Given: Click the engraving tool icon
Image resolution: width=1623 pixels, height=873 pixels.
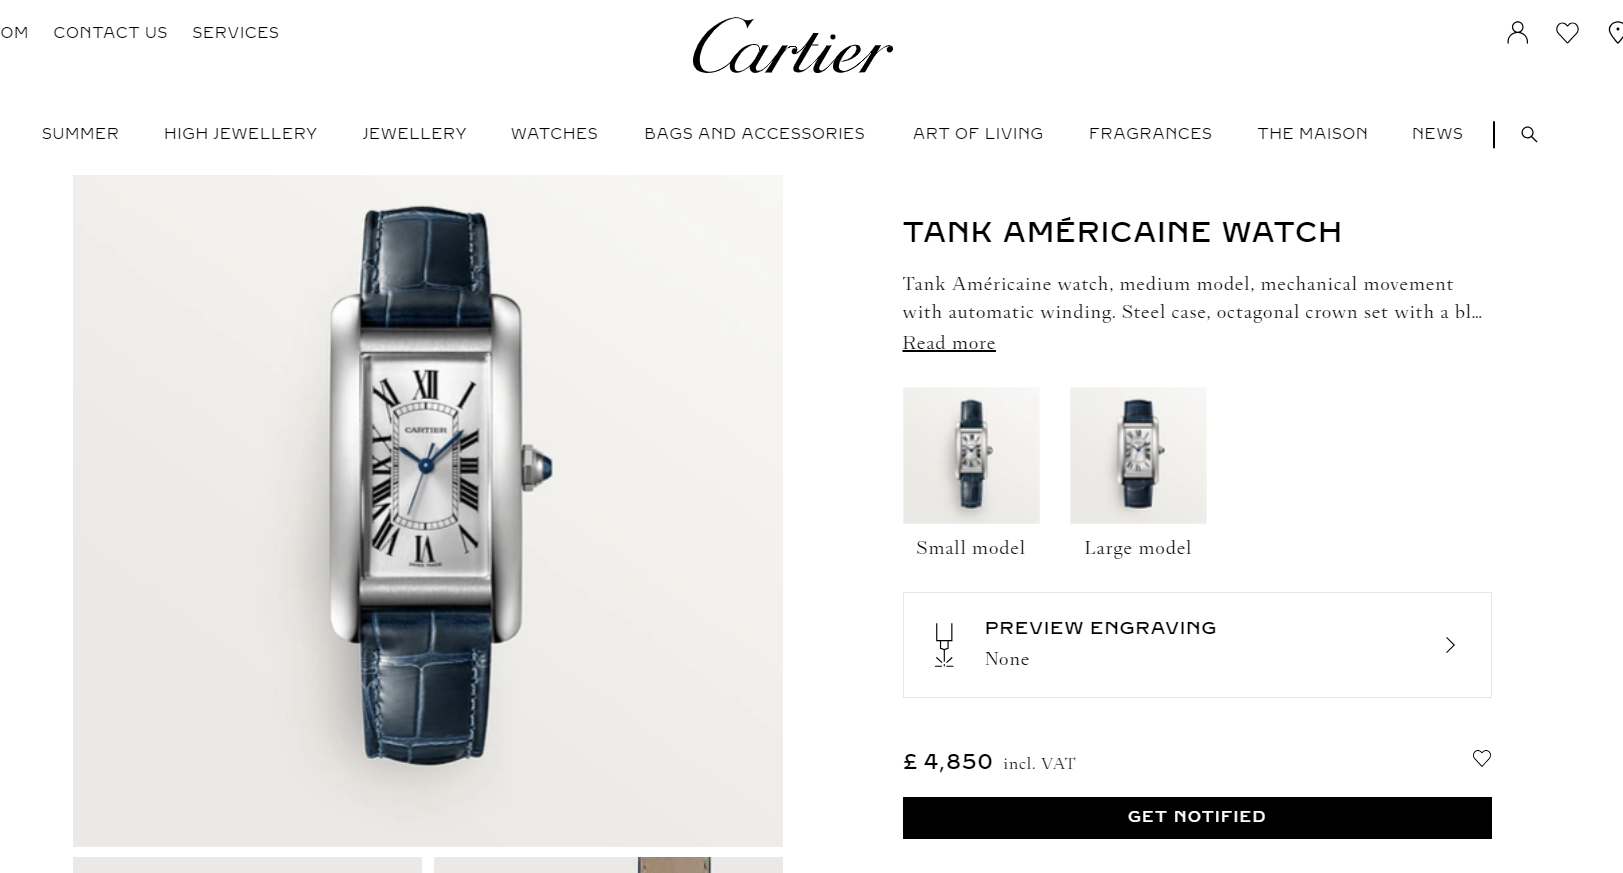Looking at the screenshot, I should [943, 645].
